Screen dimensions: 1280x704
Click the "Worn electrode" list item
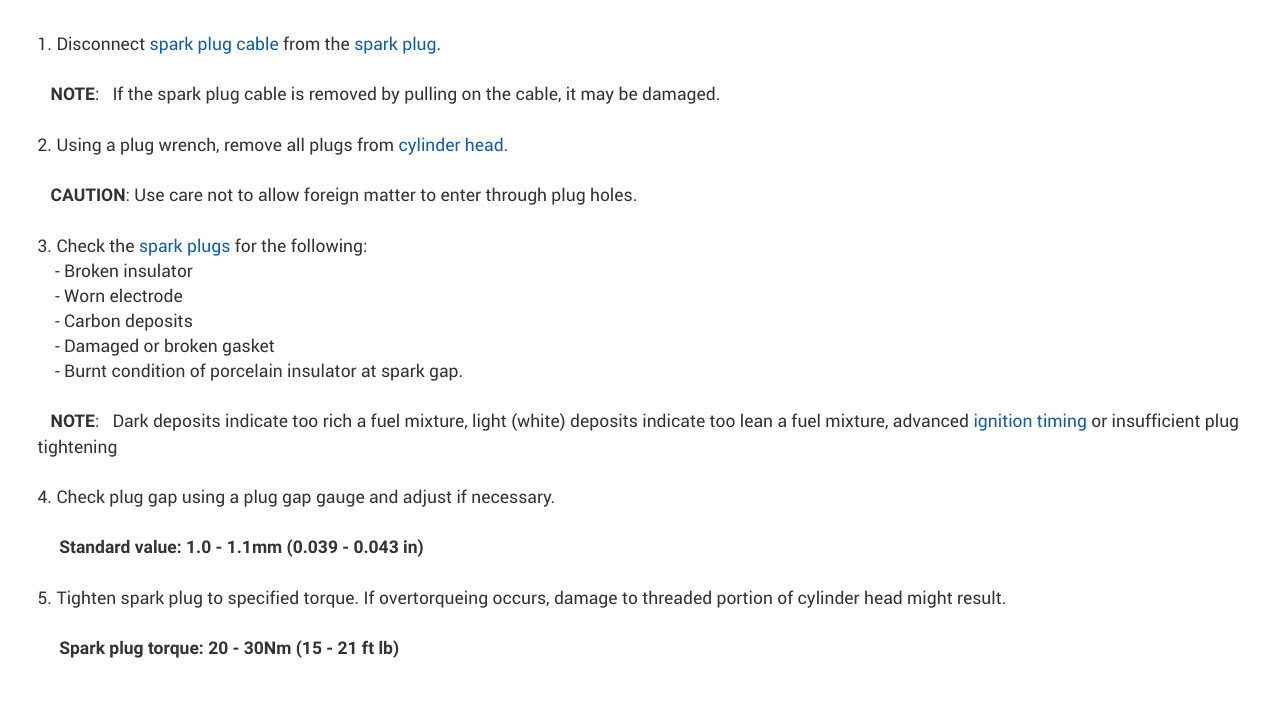[x=123, y=296]
